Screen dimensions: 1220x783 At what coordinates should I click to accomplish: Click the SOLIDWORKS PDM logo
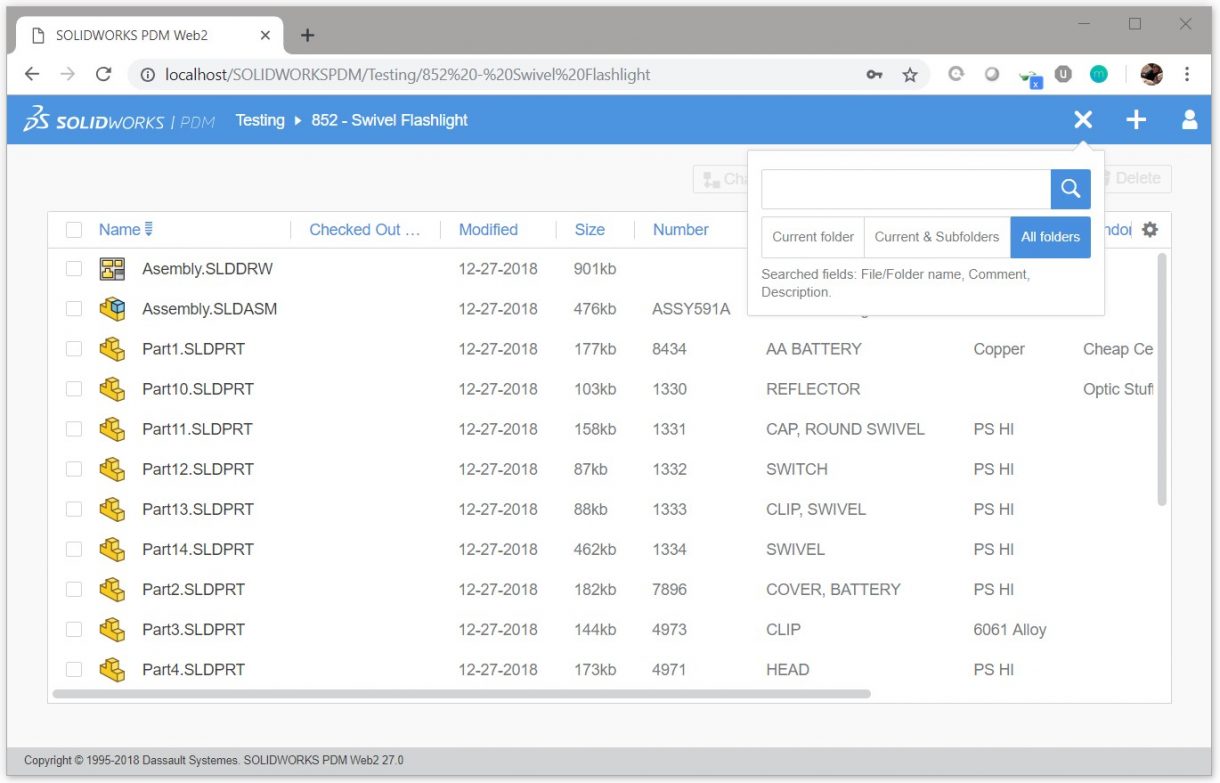pos(119,120)
